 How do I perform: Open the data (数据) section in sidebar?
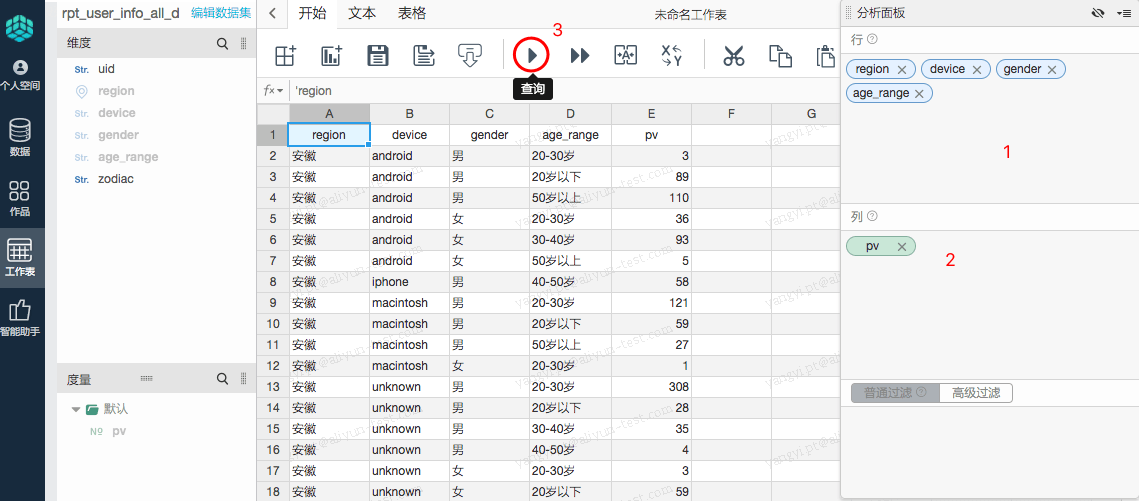click(x=20, y=137)
